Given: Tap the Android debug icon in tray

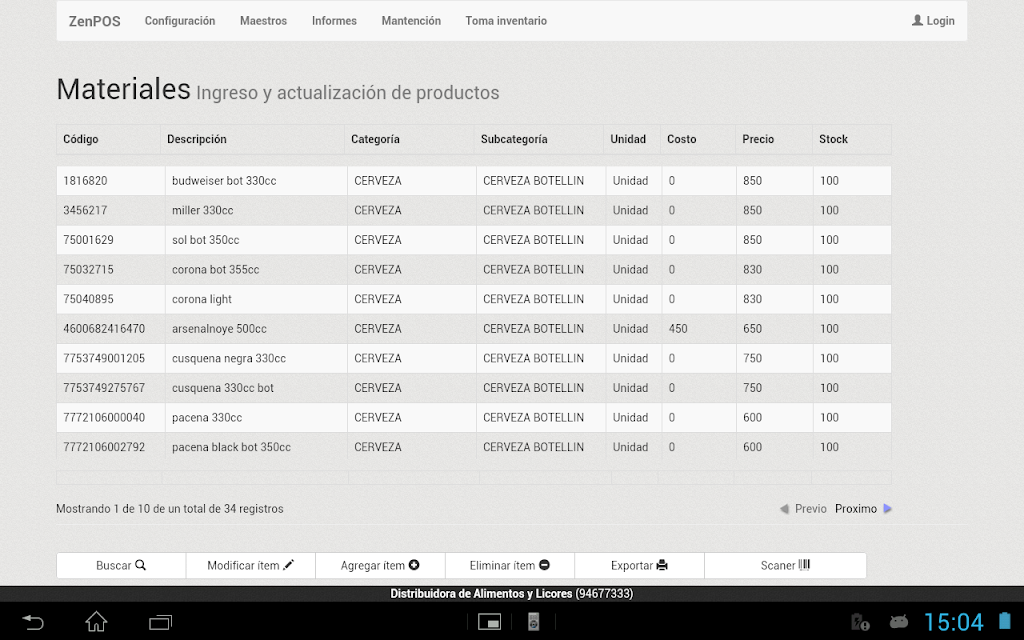Looking at the screenshot, I should pos(899,621).
